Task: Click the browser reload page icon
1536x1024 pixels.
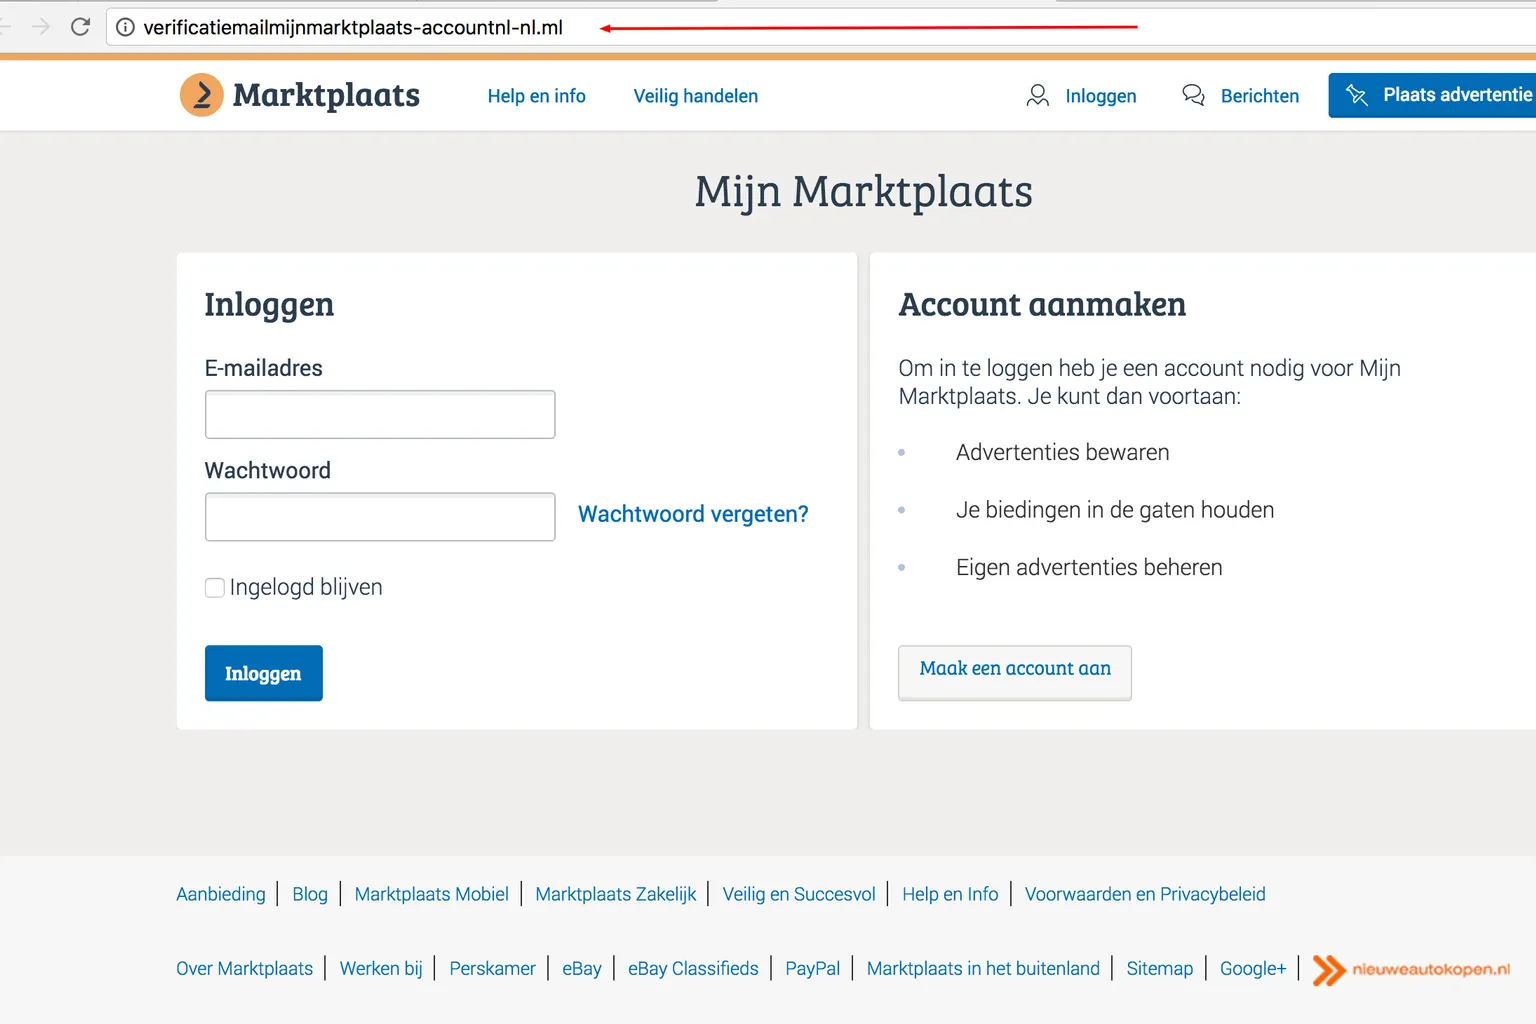Action: [x=81, y=27]
